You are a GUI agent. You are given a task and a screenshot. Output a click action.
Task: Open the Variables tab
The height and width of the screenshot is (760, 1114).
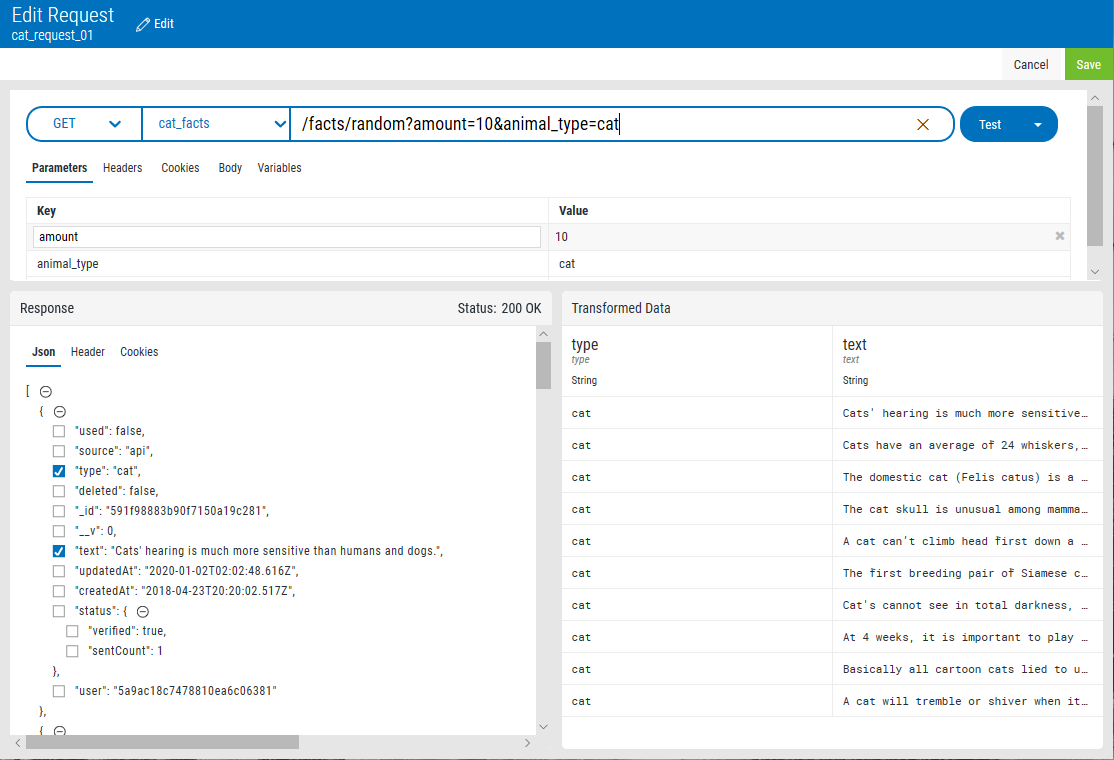click(x=279, y=168)
